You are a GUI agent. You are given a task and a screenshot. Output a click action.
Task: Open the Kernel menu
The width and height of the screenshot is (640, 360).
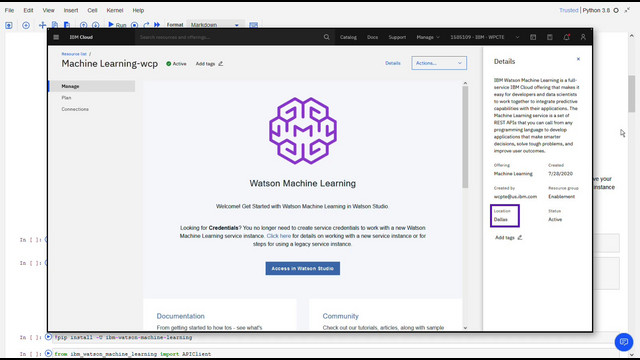coord(115,10)
